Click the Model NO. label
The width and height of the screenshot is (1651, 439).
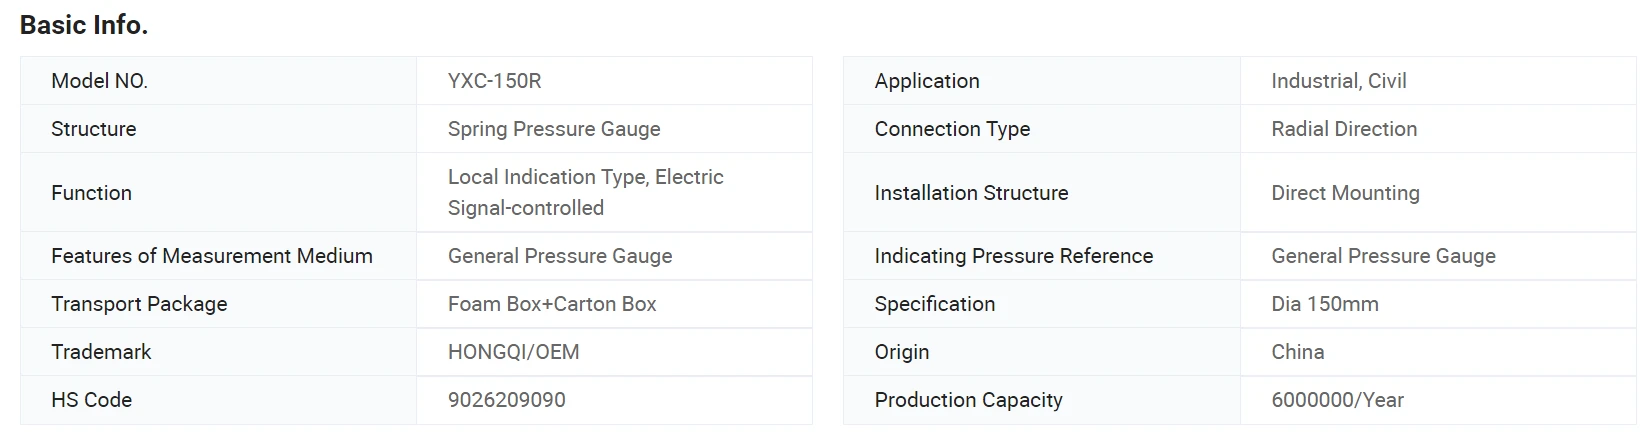[x=99, y=81]
